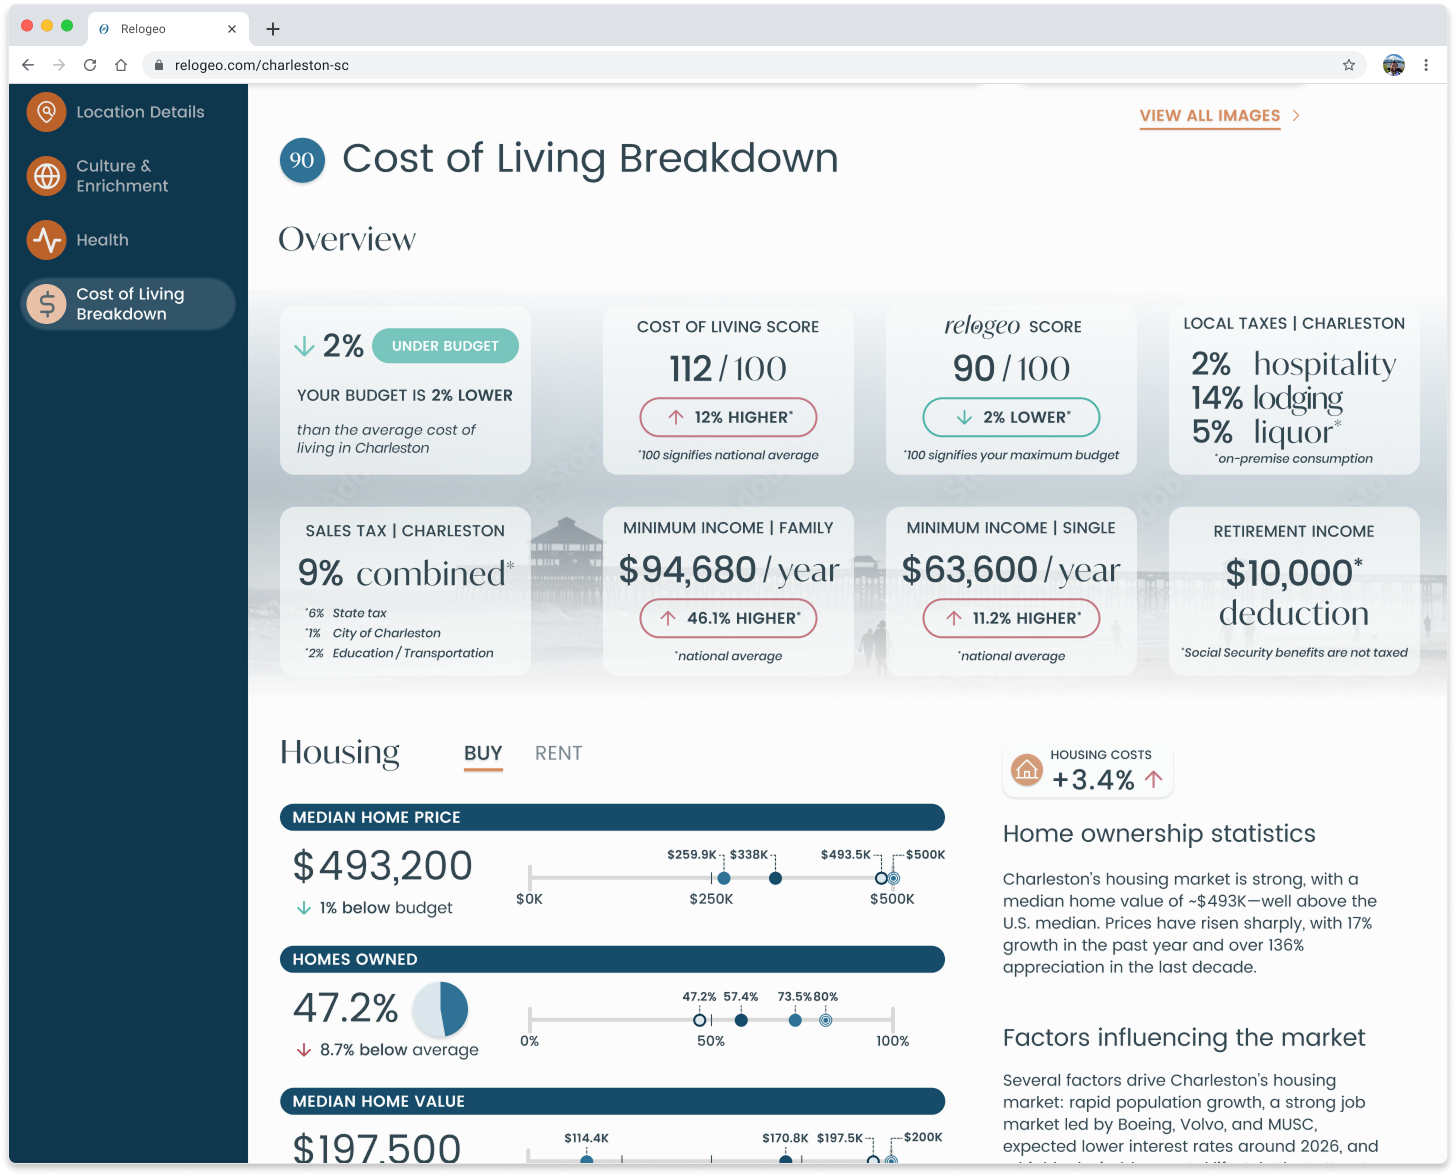The width and height of the screenshot is (1456, 1176).
Task: Click the browser forward arrow
Action: 59,65
